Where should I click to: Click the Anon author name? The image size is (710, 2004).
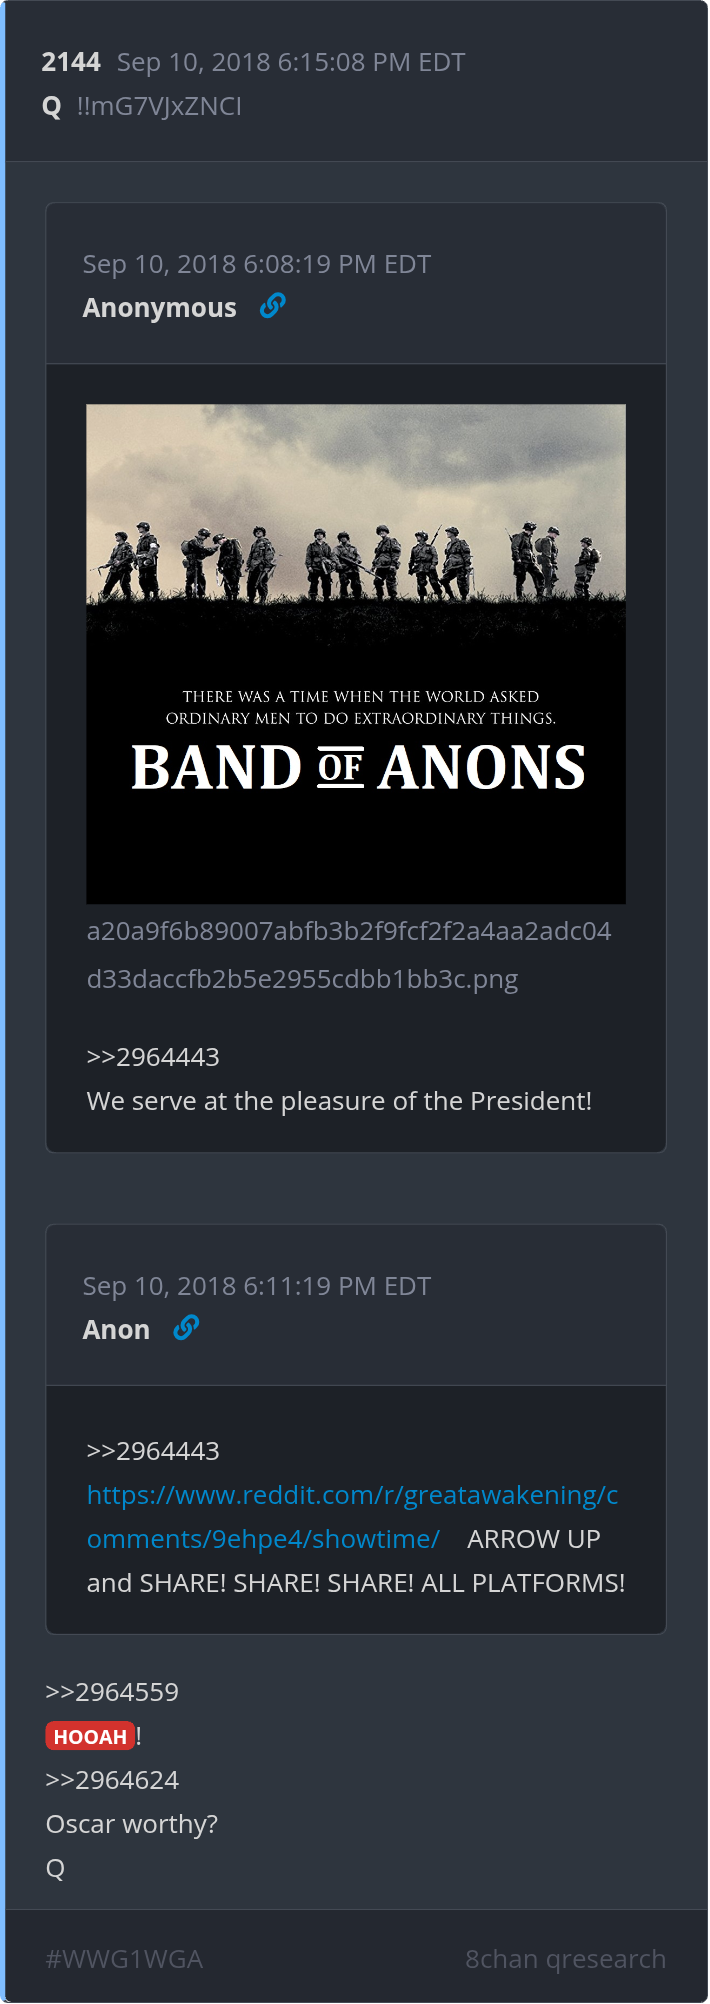click(116, 1330)
